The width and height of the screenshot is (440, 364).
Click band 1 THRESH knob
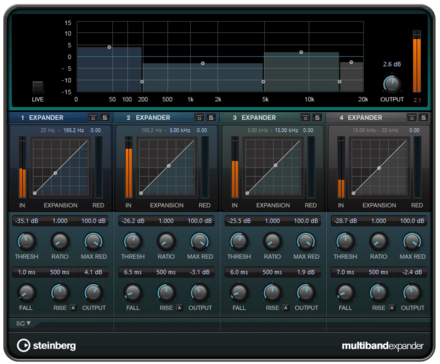coord(26,241)
